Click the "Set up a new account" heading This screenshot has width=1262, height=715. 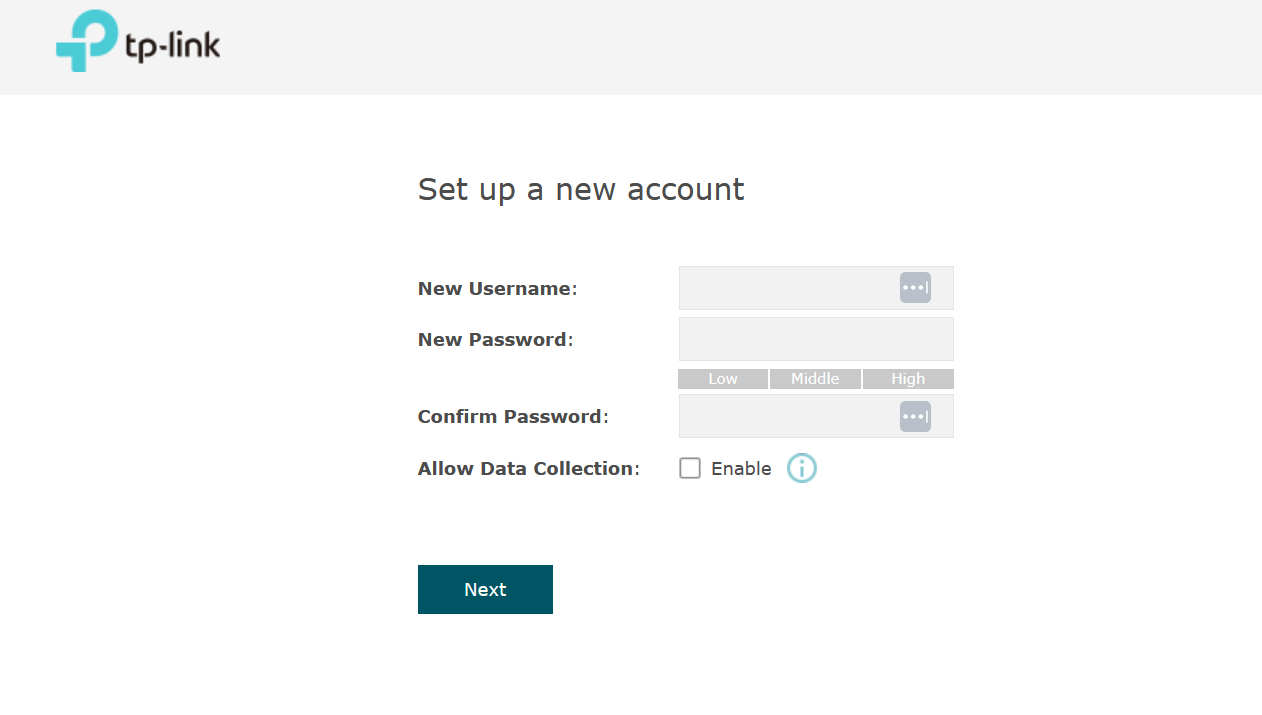click(581, 190)
